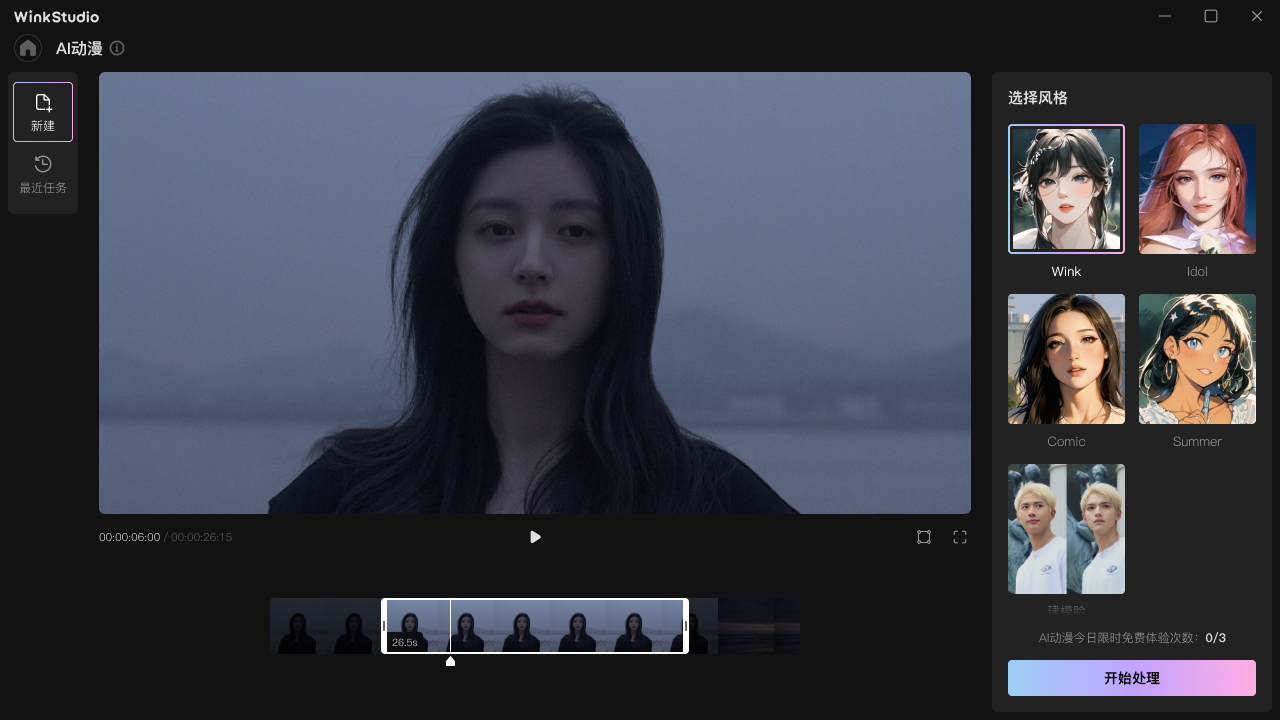
Task: Enter fullscreen preview mode
Action: (x=960, y=537)
